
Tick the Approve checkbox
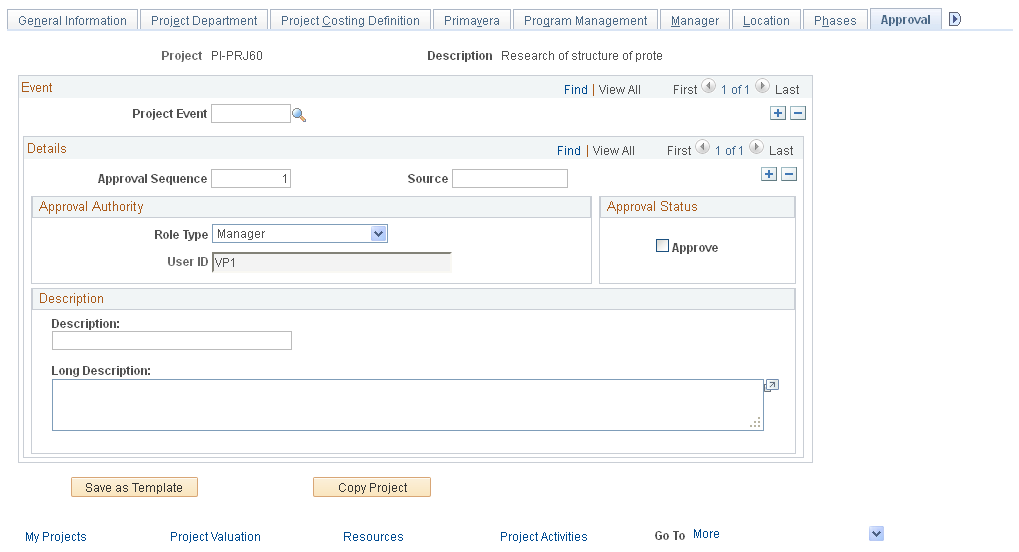coord(662,246)
